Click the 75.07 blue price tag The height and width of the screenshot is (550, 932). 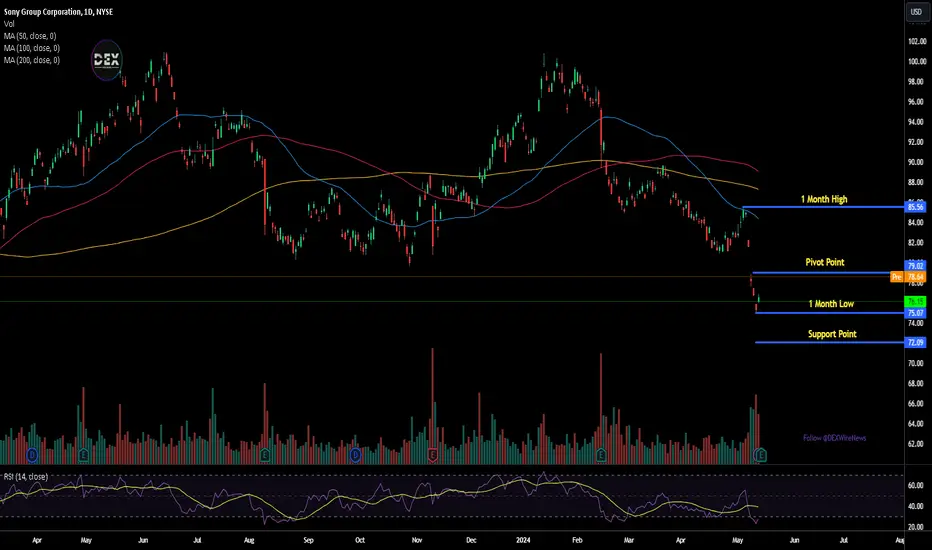(x=915, y=313)
